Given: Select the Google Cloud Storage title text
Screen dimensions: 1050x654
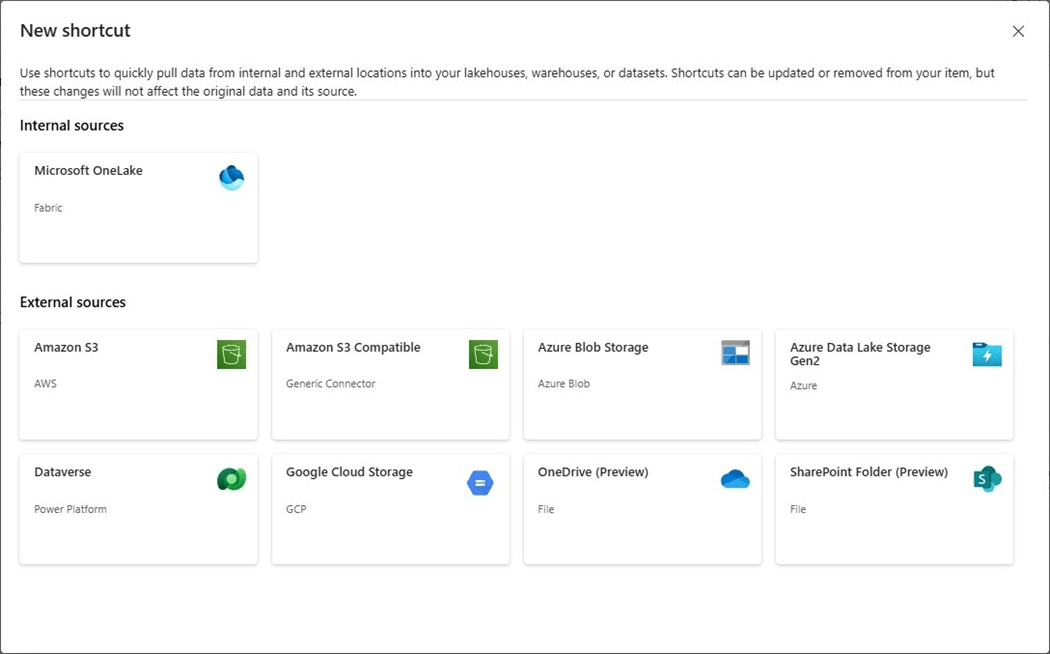Looking at the screenshot, I should click(349, 472).
